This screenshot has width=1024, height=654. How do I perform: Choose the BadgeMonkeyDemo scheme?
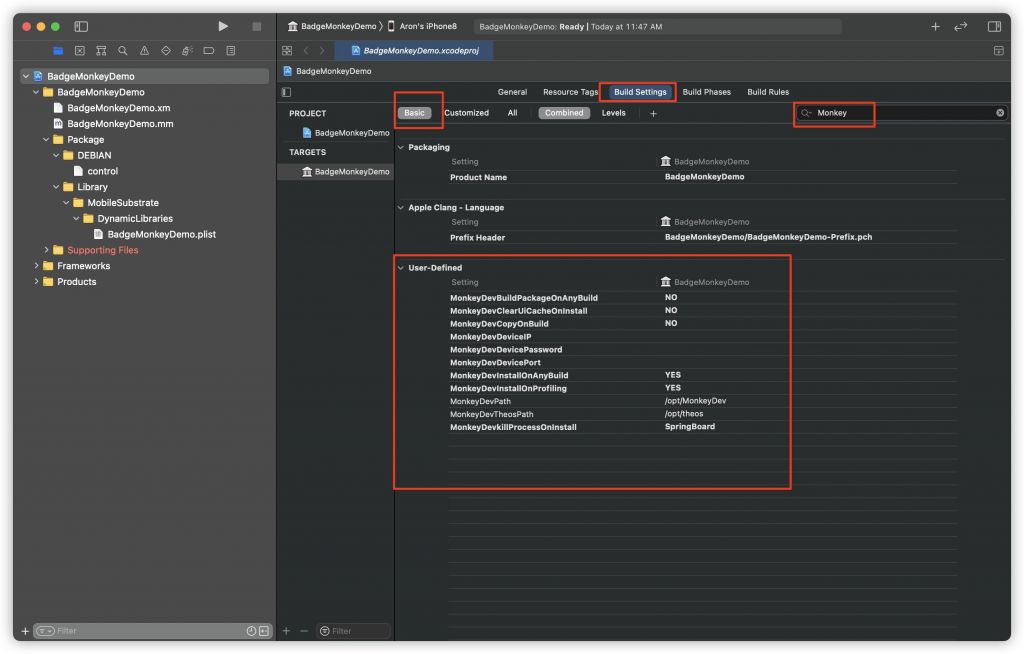[x=332, y=26]
